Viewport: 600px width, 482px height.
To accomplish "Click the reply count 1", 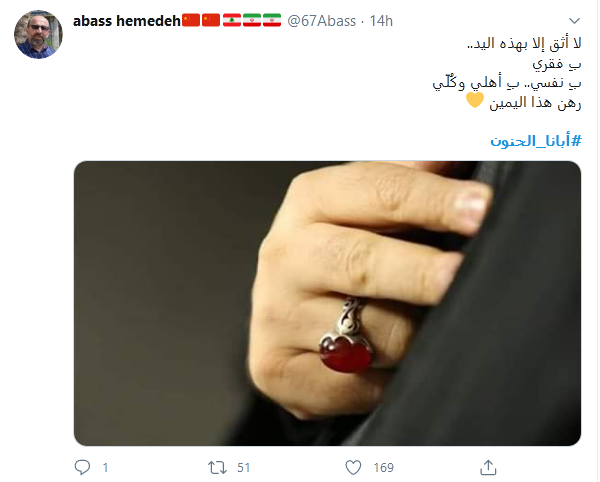I will click(x=105, y=467).
